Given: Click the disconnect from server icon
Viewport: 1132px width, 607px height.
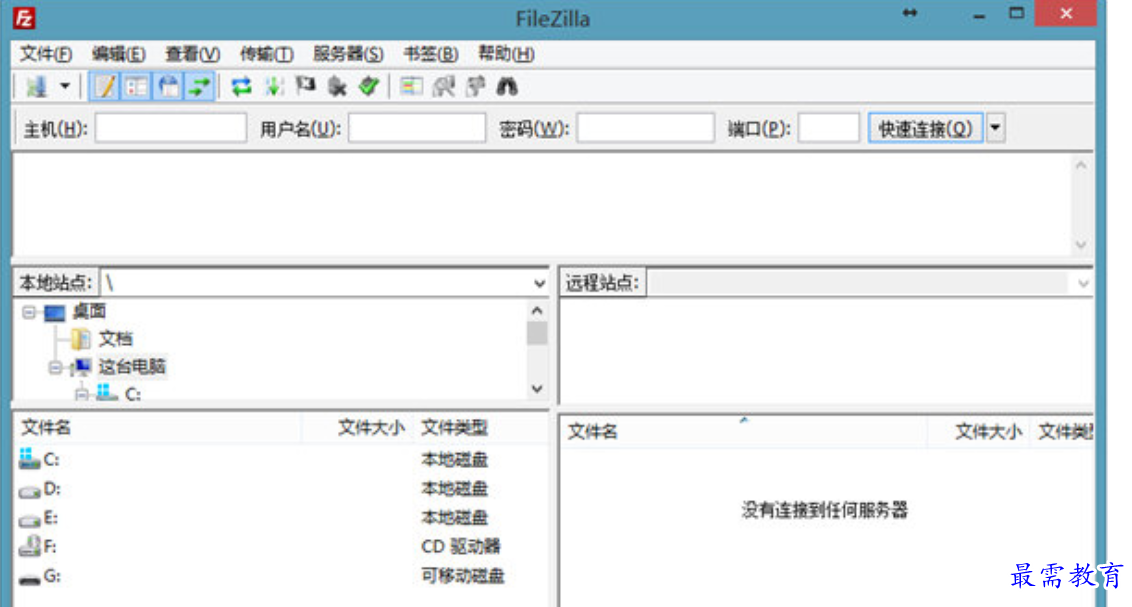Looking at the screenshot, I should click(336, 87).
